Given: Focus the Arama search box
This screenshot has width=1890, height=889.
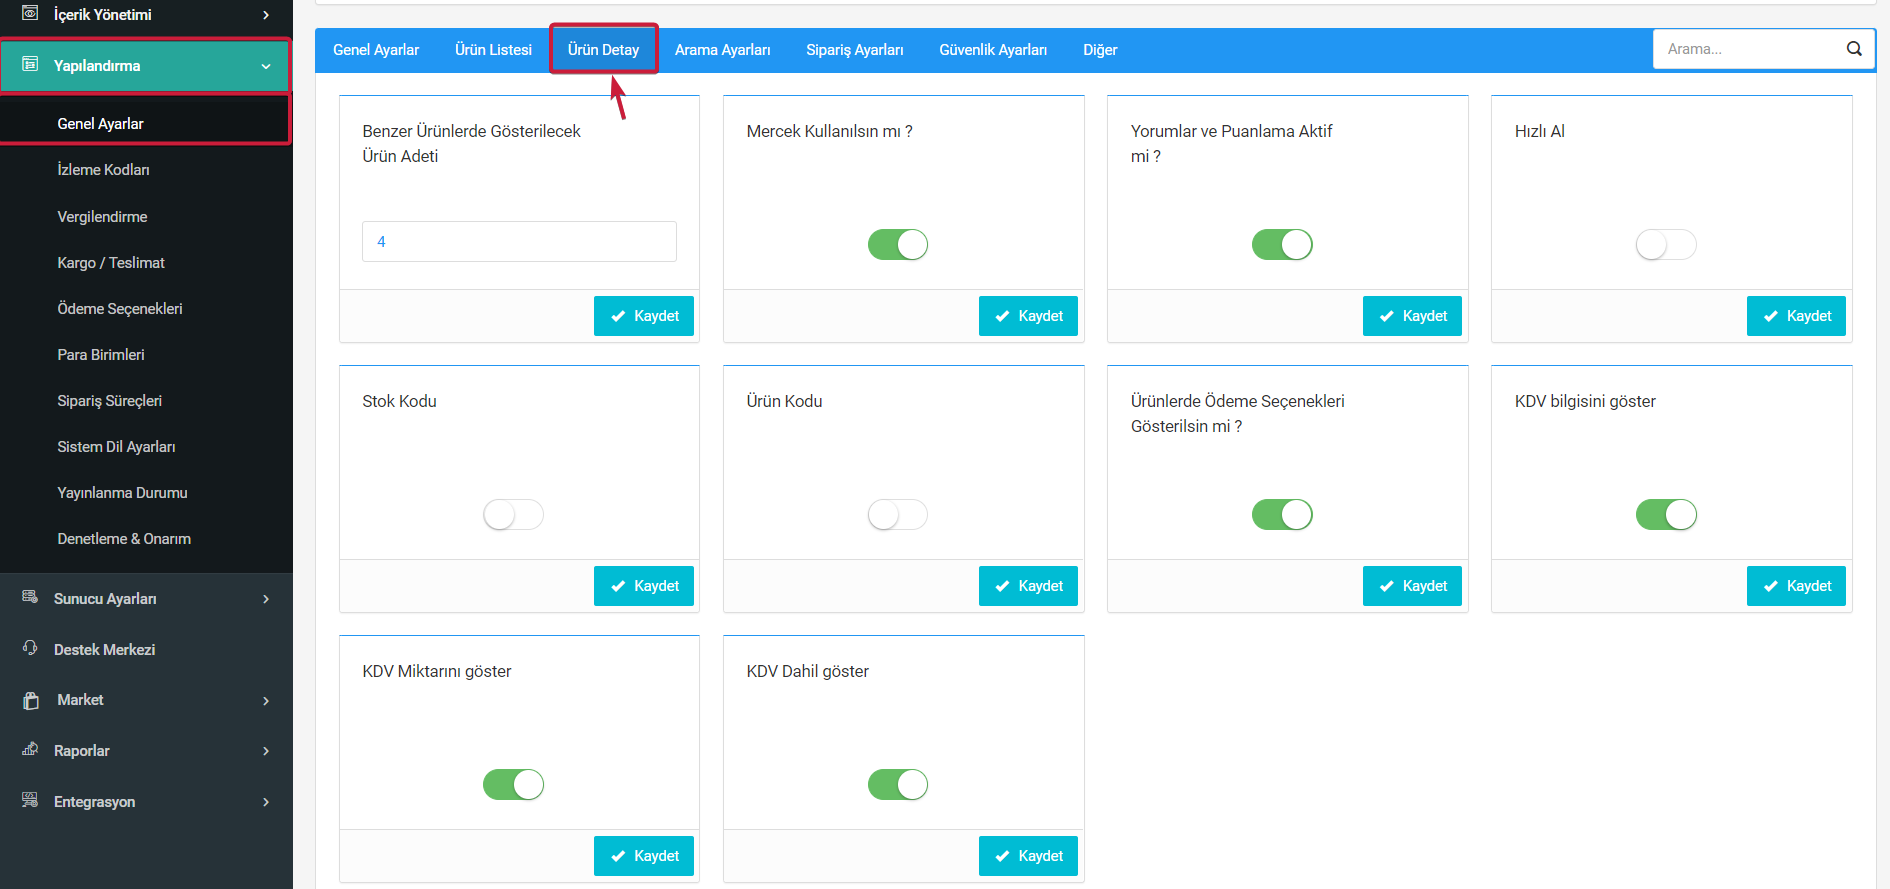Looking at the screenshot, I should pyautogui.click(x=1764, y=49).
